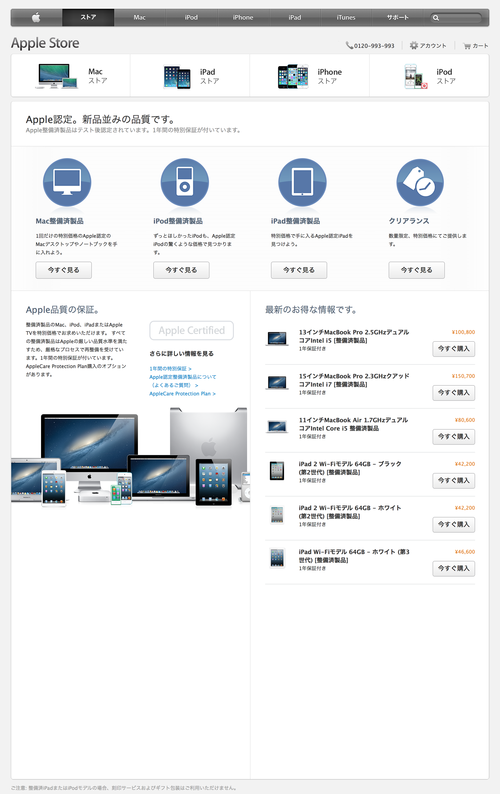Image resolution: width=500 pixels, height=794 pixels.
Task: Open 13インチMacBook Pro 2.5GHz title link
Action: click(354, 336)
